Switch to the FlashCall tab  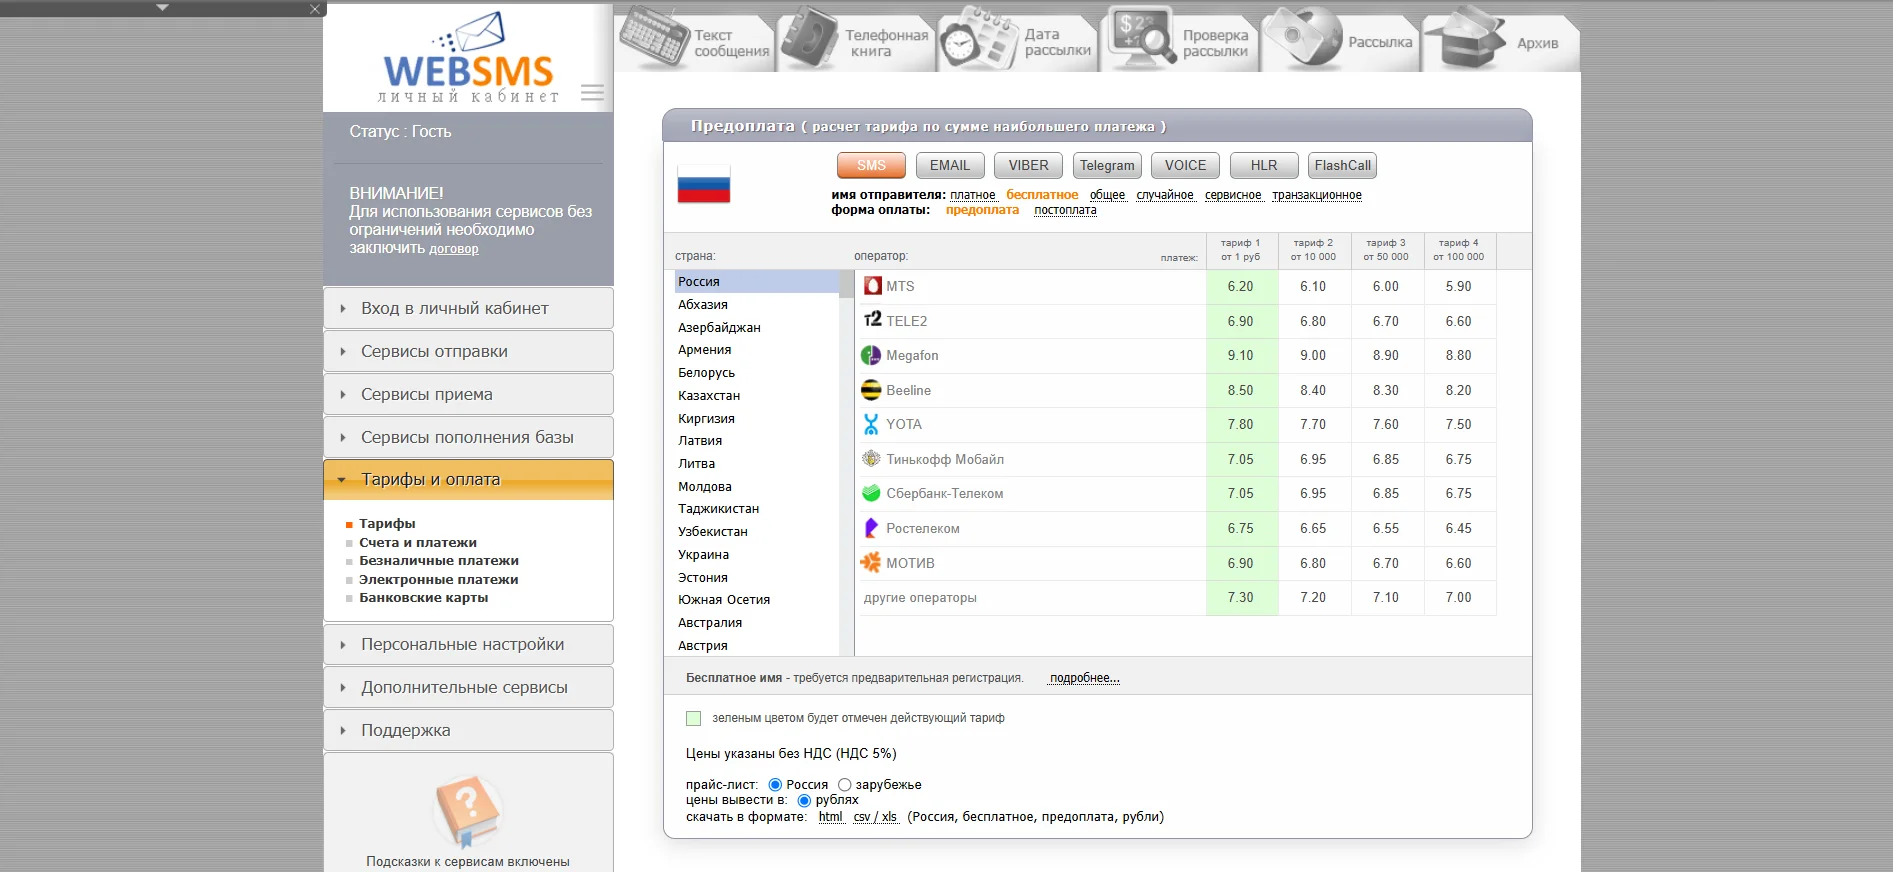click(x=1342, y=165)
